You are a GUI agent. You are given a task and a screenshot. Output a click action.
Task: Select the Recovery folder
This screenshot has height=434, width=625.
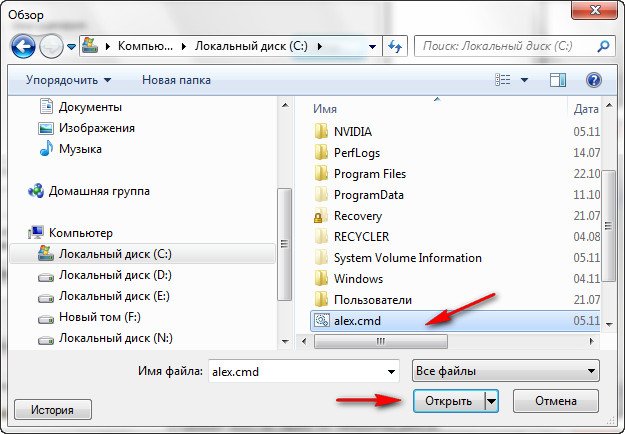(x=358, y=216)
